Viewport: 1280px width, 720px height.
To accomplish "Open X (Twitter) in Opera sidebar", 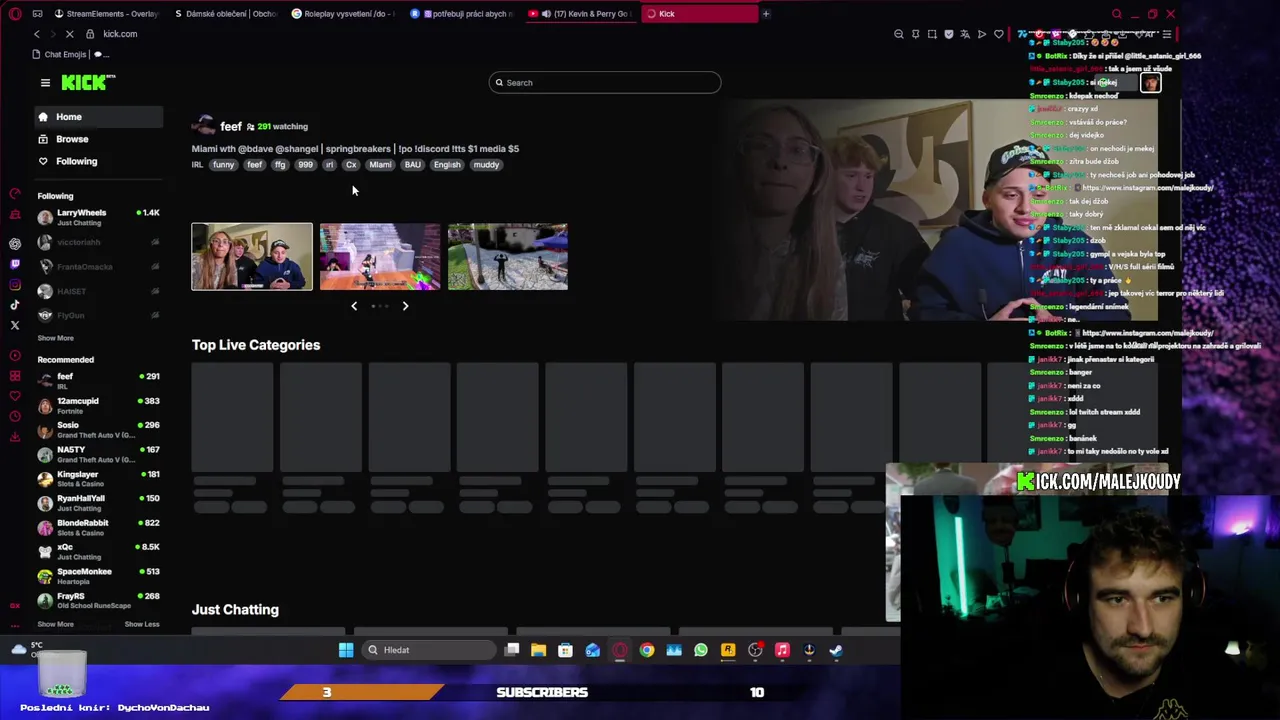I will point(15,325).
